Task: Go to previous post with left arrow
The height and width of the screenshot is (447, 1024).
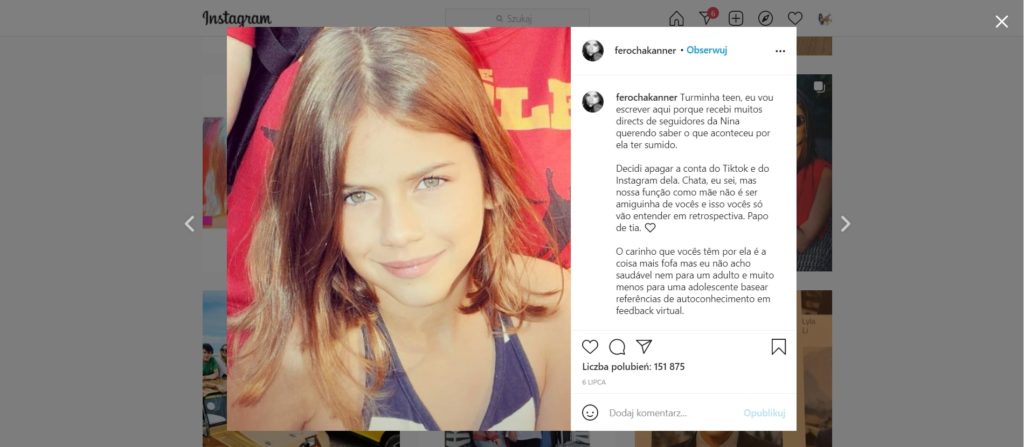Action: click(x=189, y=224)
